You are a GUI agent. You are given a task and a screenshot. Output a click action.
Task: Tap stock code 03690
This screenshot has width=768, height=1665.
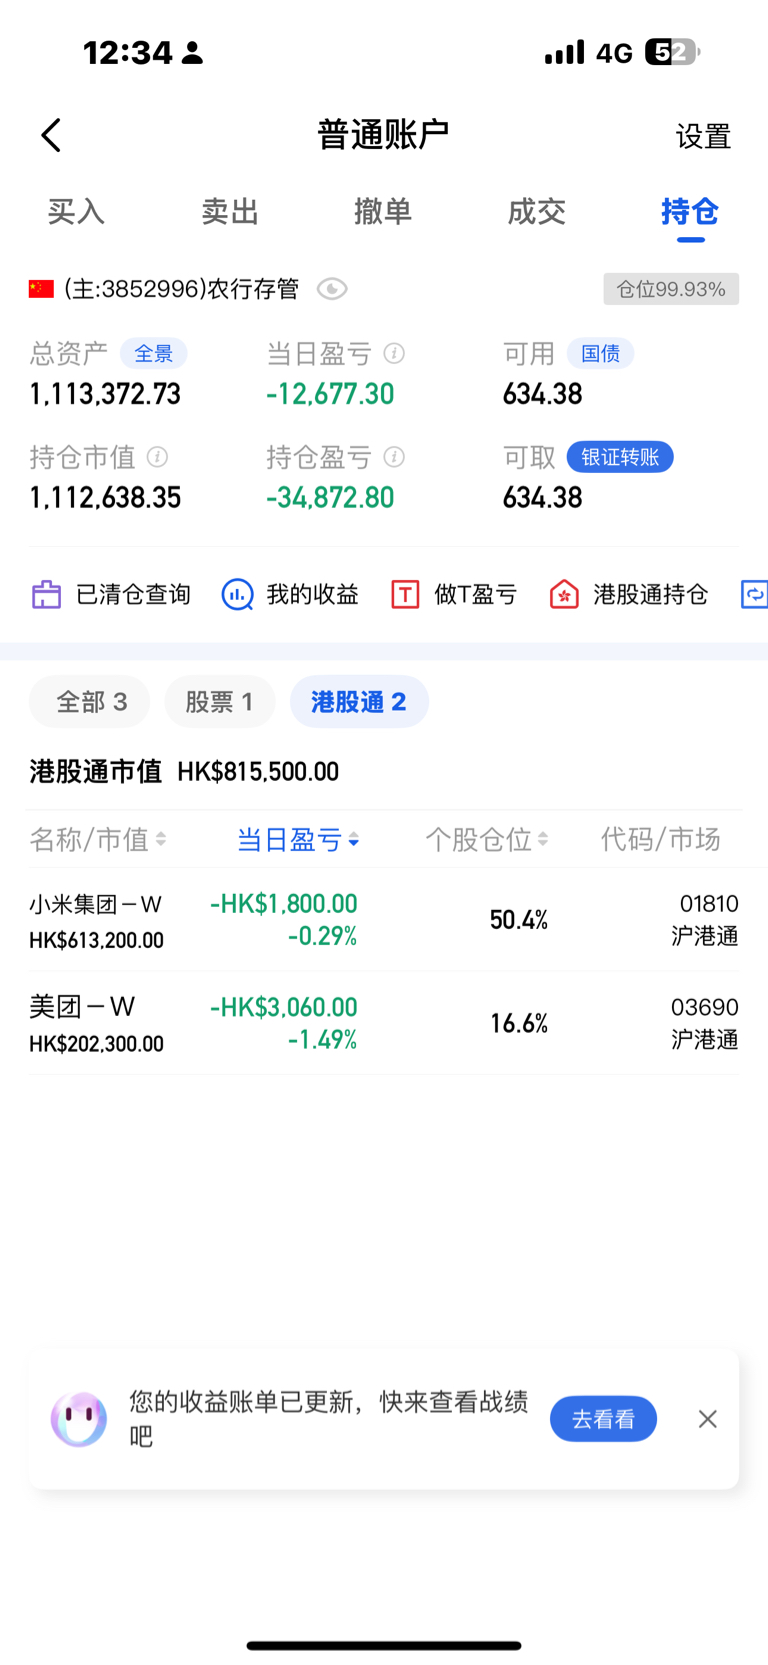pos(705,1007)
